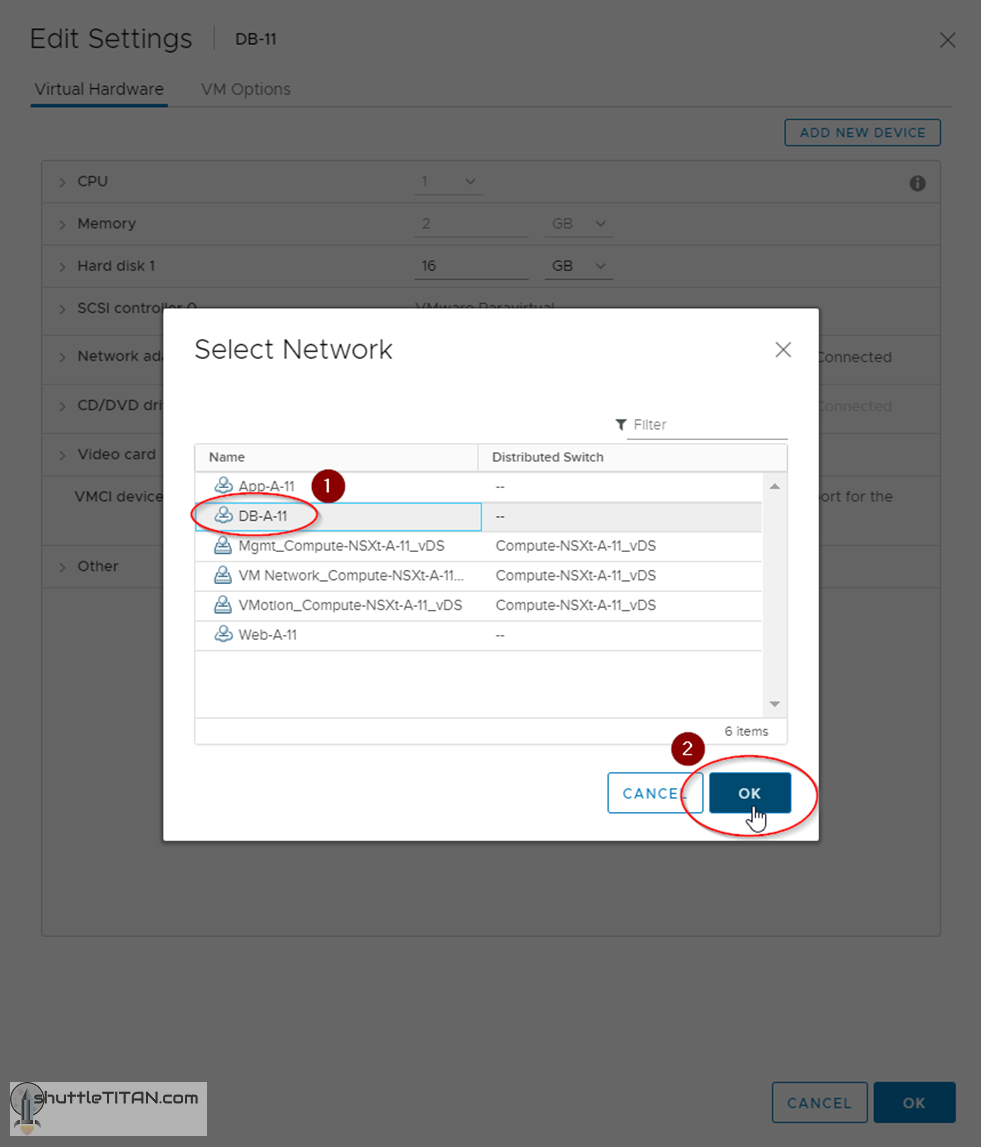The width and height of the screenshot is (981, 1147).
Task: Click the Web-A-11 network icon
Action: (x=223, y=635)
